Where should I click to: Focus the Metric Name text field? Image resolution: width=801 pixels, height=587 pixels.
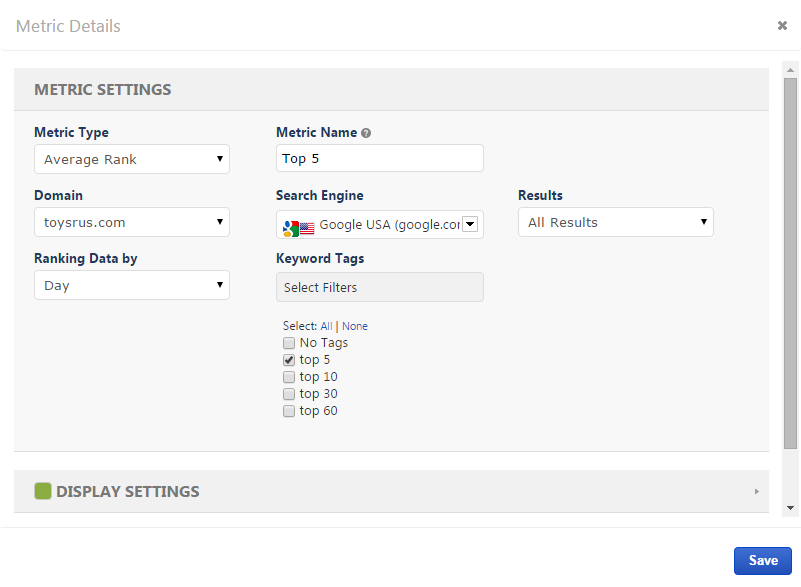tap(379, 158)
